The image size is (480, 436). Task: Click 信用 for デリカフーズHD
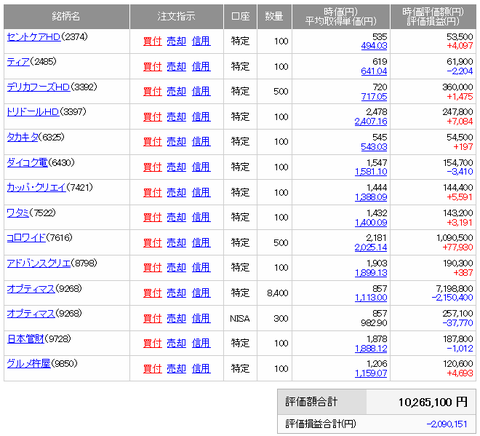[201, 91]
